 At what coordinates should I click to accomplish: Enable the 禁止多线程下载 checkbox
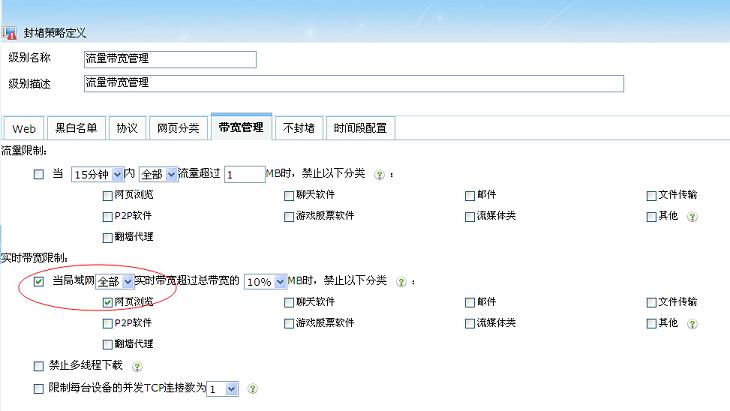[39, 367]
